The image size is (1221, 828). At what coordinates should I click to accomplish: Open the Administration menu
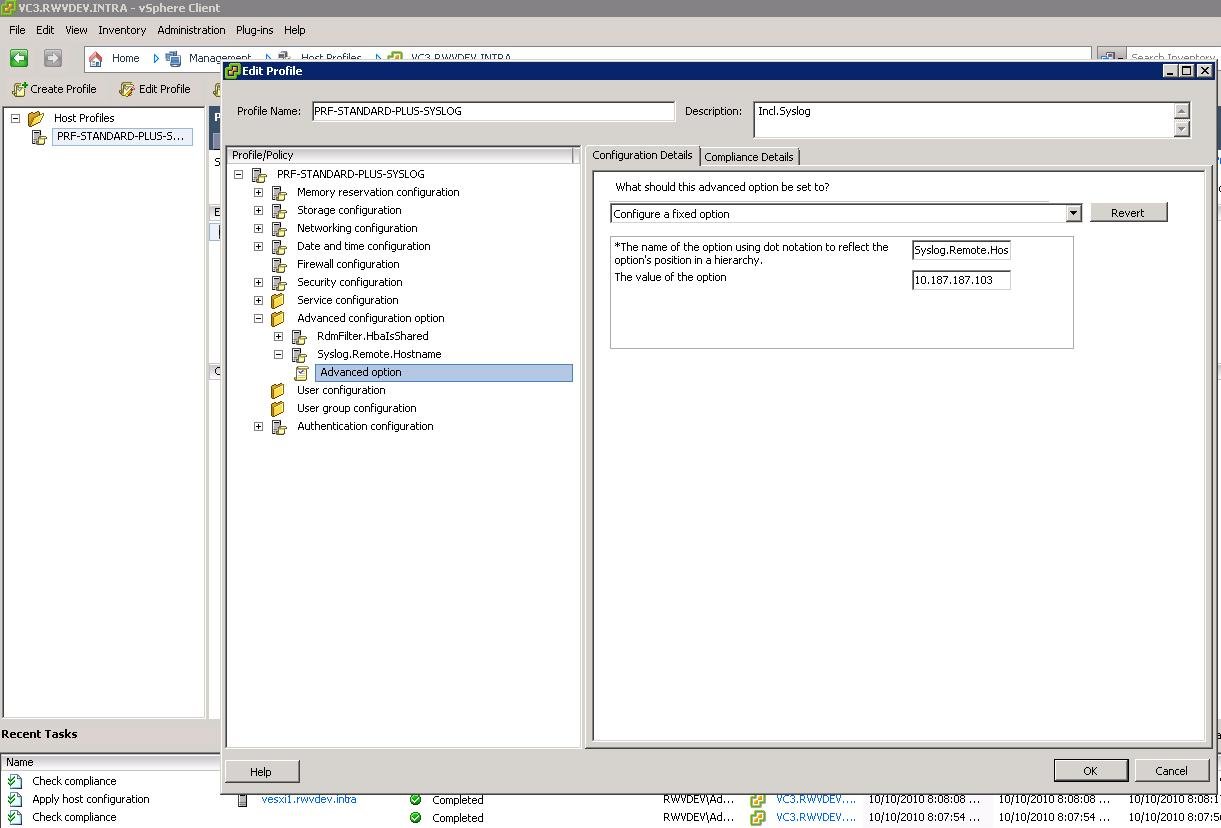tap(191, 30)
